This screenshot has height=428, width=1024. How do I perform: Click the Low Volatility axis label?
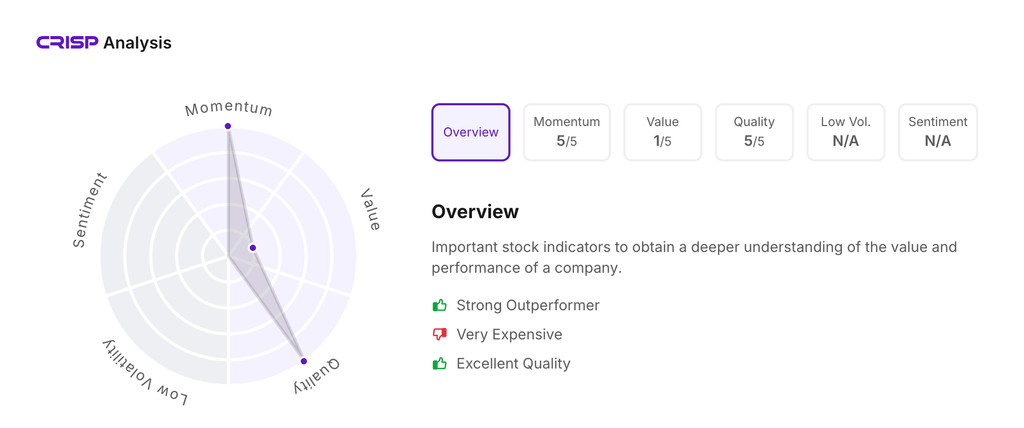145,372
